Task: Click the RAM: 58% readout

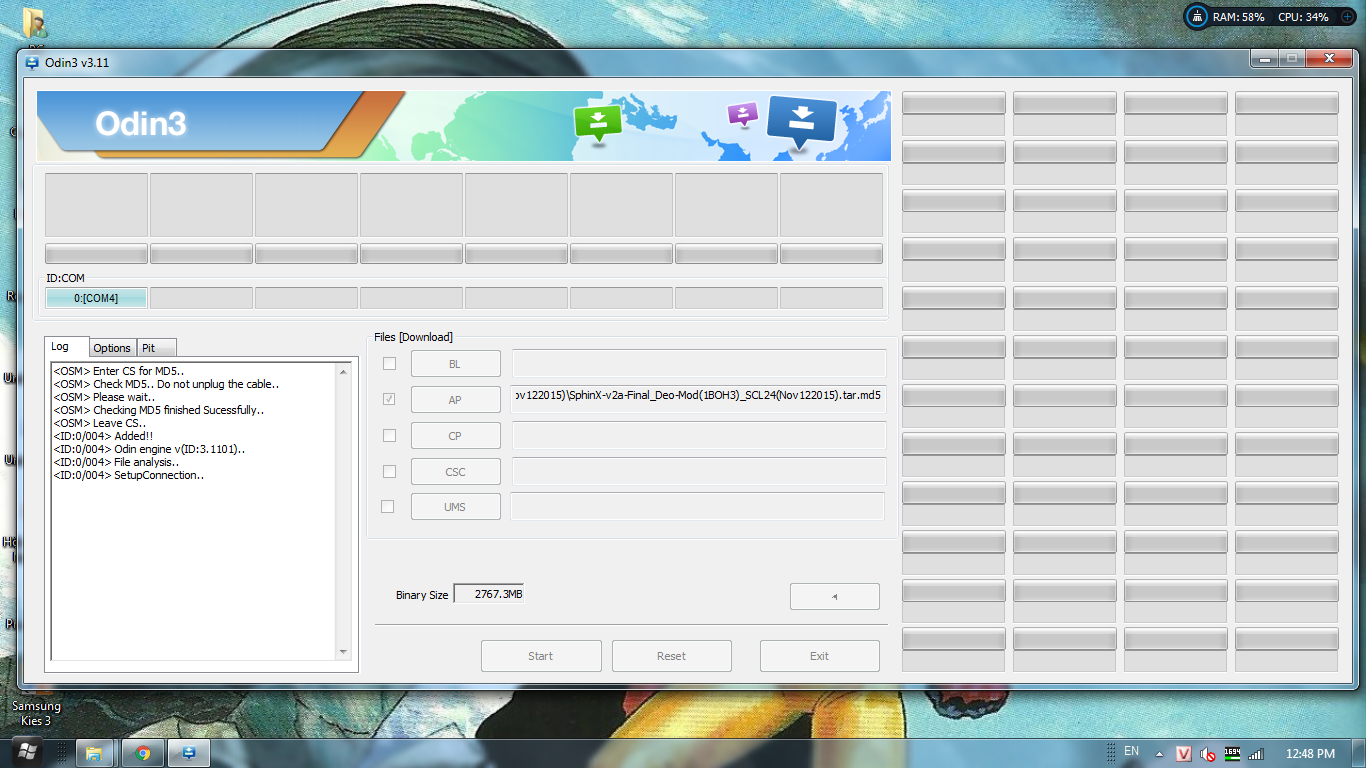Action: point(1239,17)
